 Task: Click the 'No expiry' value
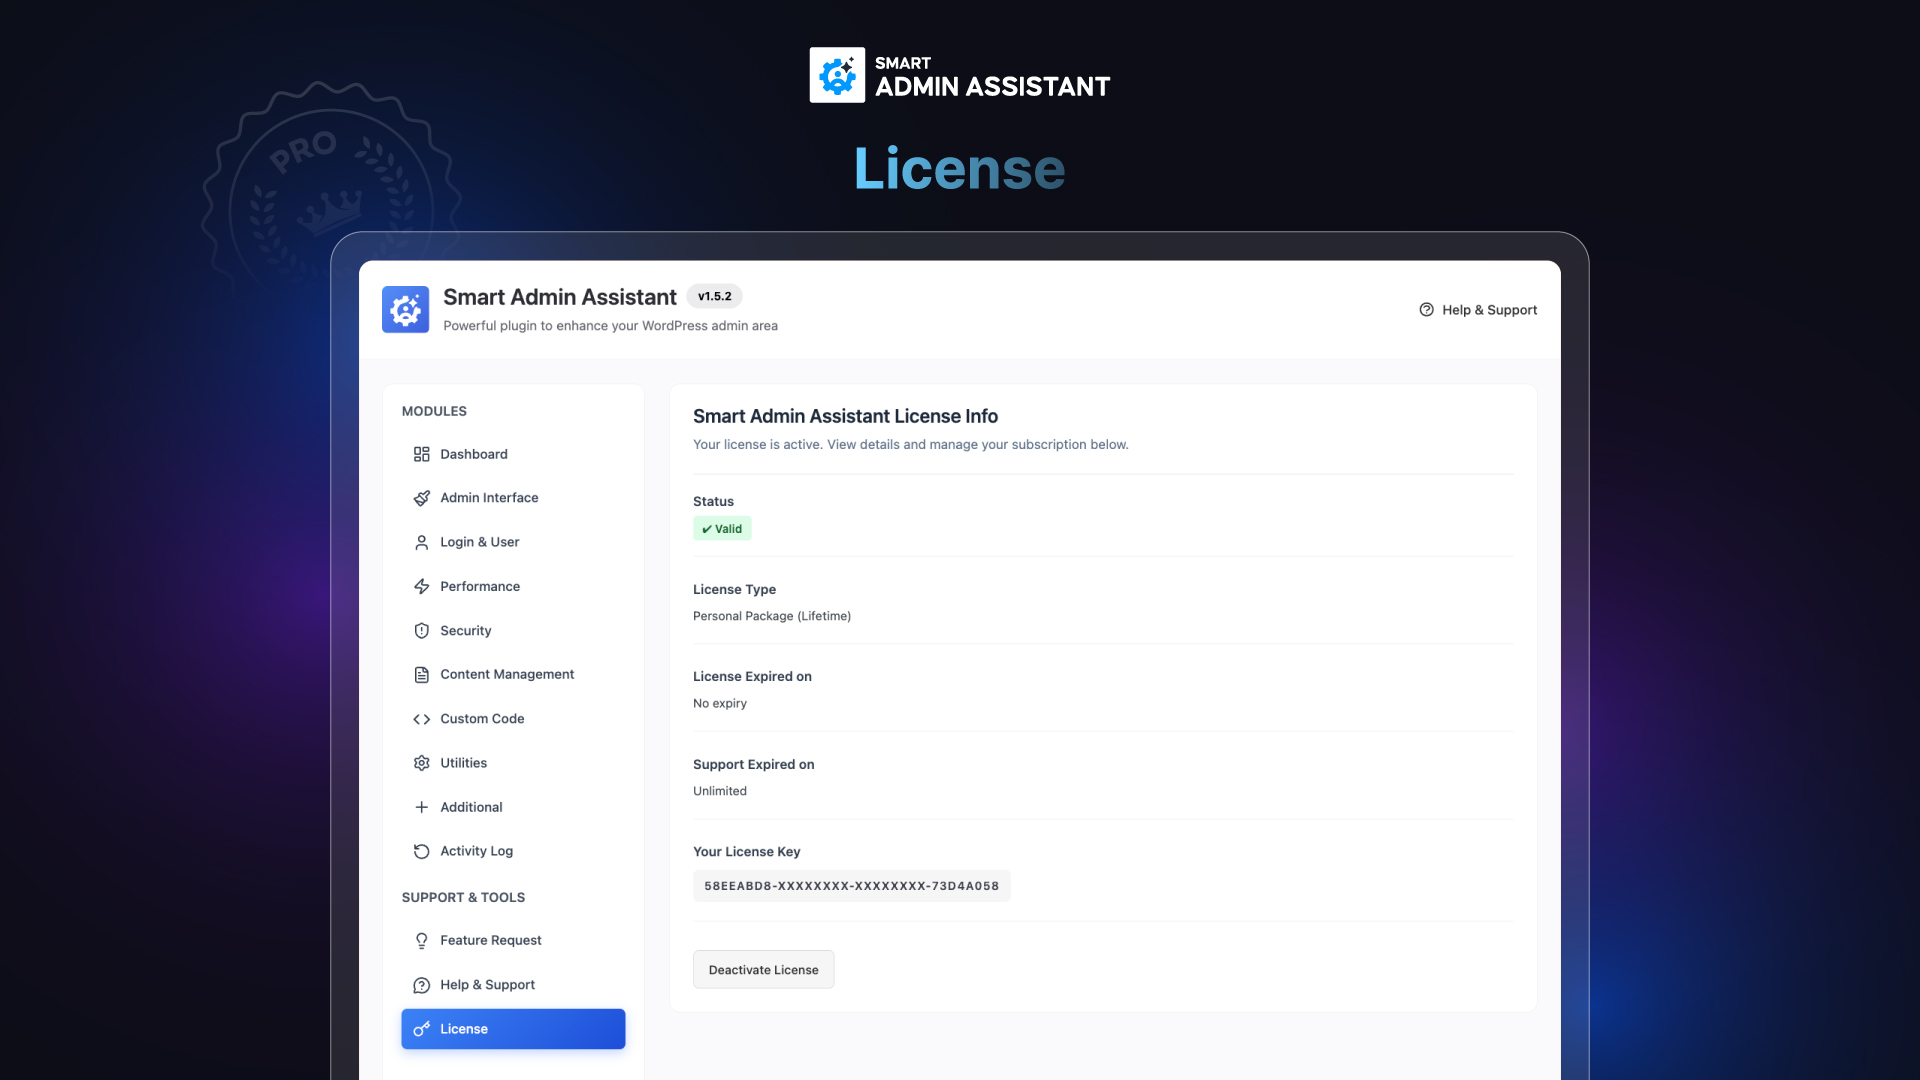tap(720, 704)
